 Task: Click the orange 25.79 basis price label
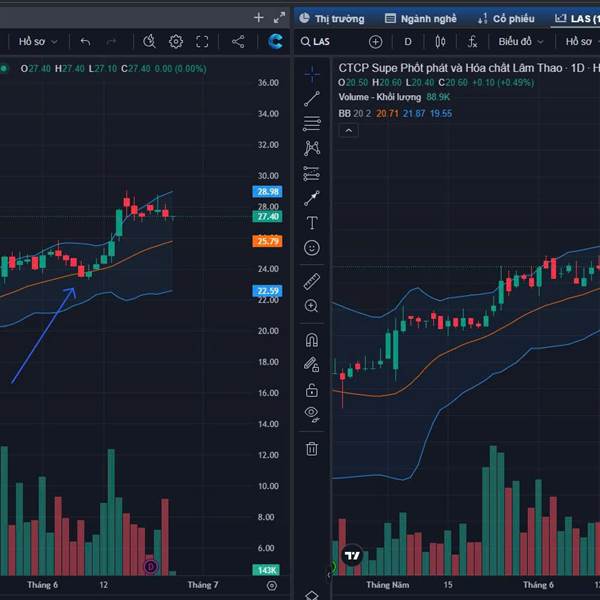coord(267,241)
